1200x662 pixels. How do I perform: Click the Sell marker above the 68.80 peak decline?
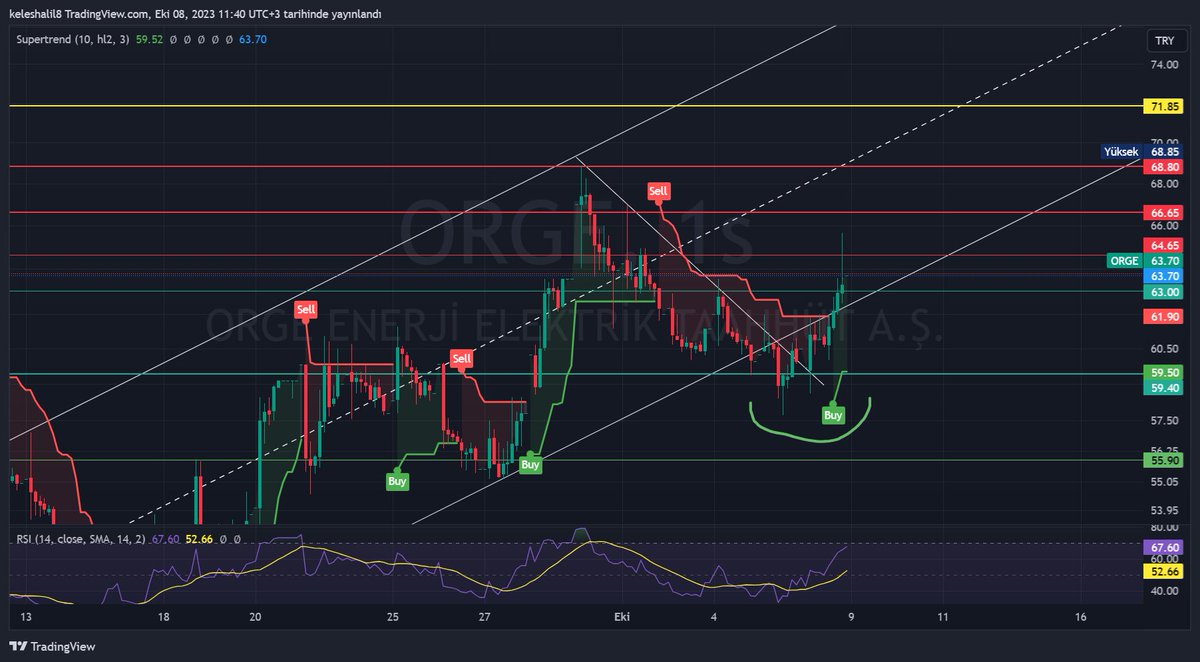pos(658,190)
